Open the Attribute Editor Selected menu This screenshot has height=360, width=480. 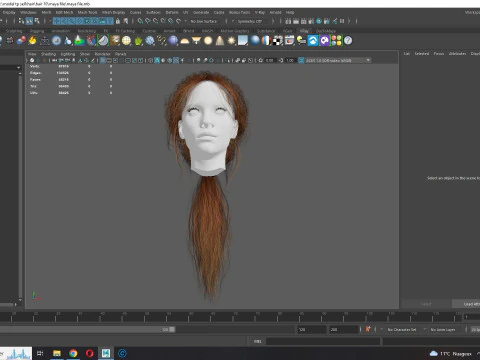(x=422, y=53)
